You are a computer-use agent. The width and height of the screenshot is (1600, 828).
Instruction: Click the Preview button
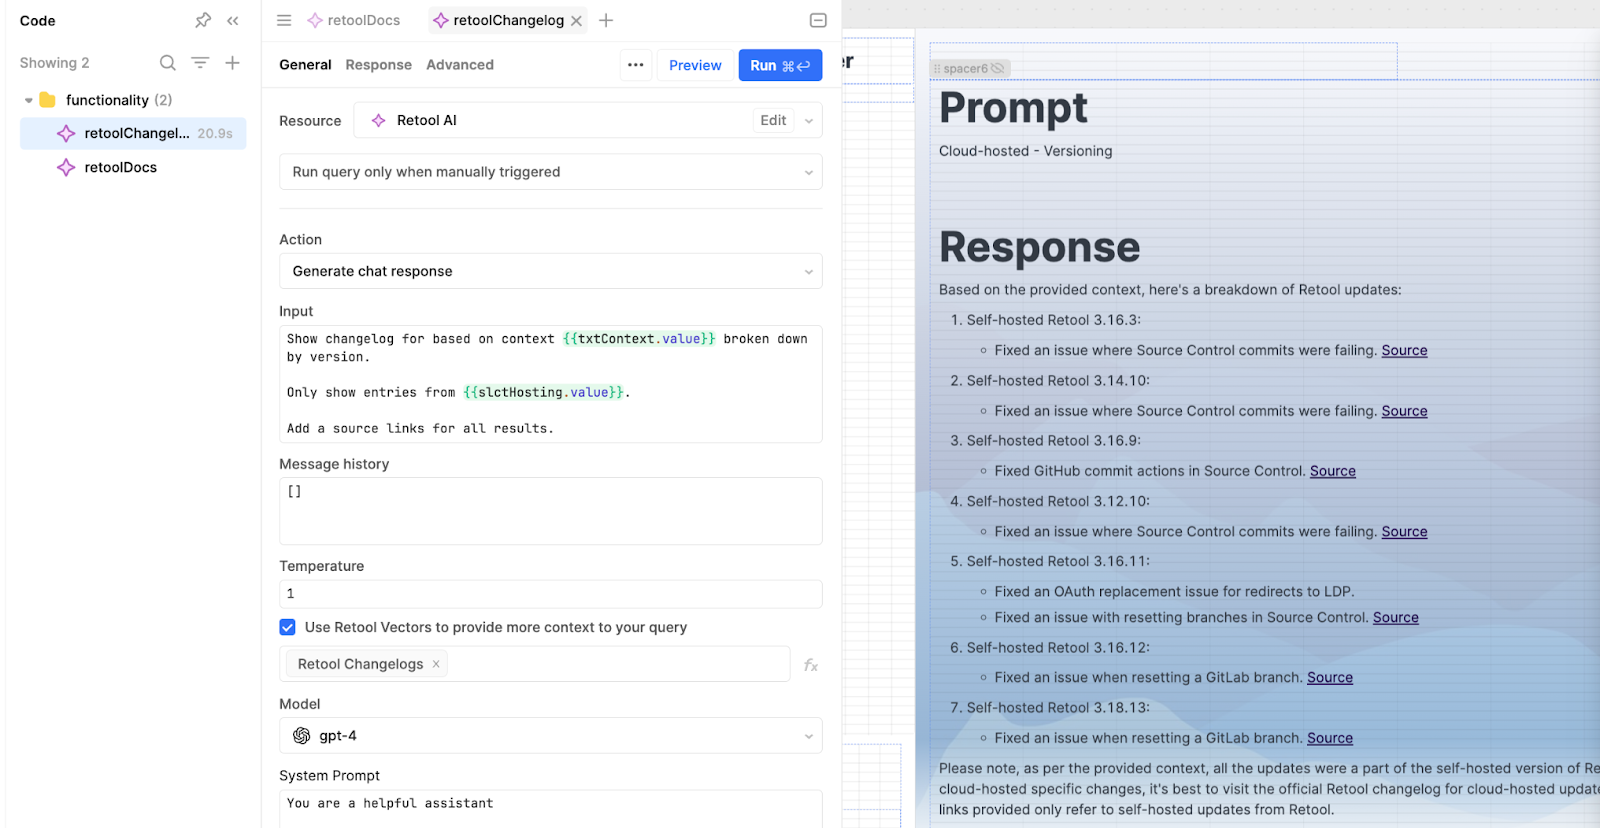point(695,65)
